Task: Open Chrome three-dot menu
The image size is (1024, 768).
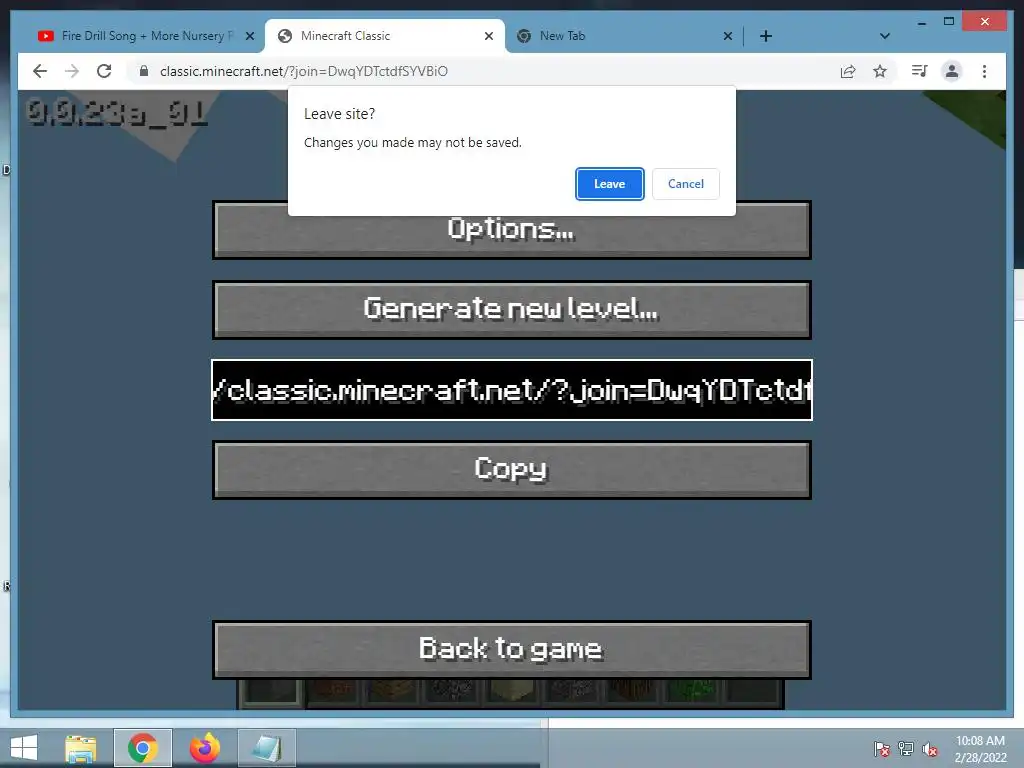Action: tap(984, 71)
